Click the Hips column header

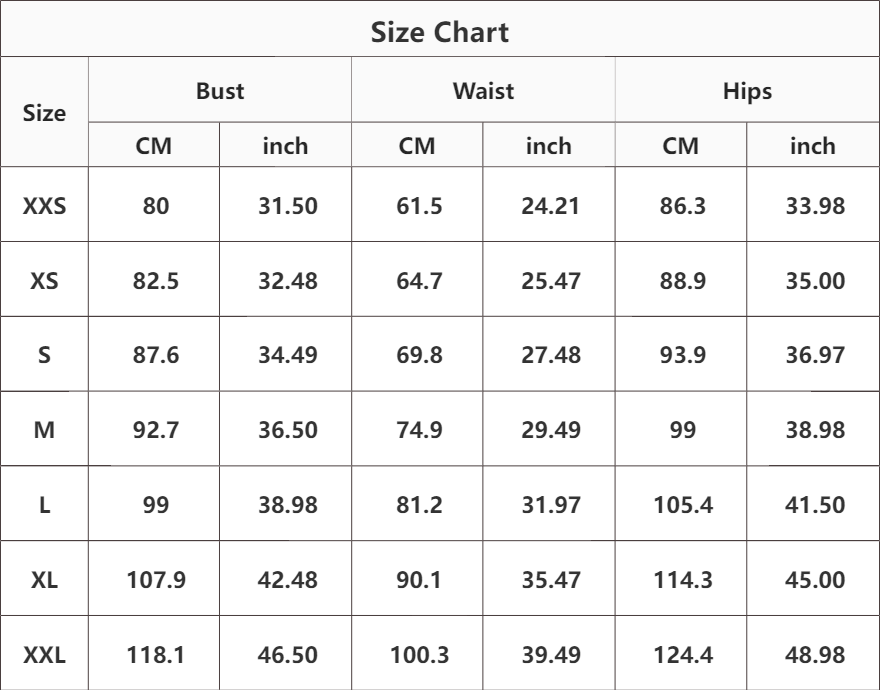pos(747,91)
